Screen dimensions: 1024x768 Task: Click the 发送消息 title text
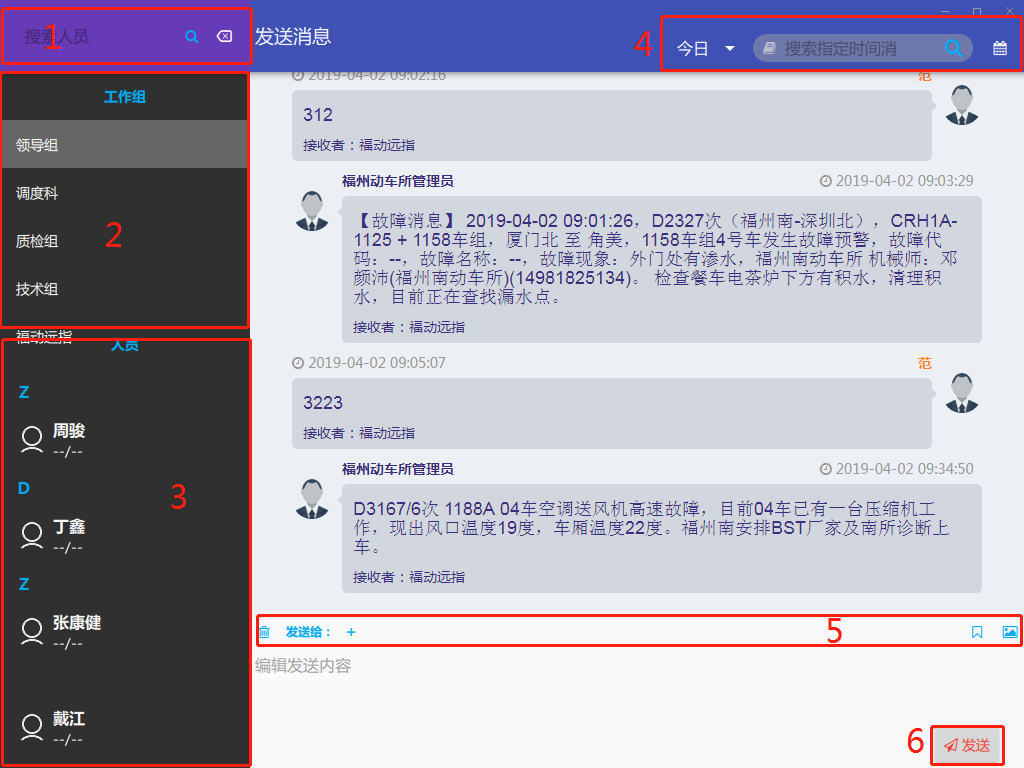pos(293,37)
